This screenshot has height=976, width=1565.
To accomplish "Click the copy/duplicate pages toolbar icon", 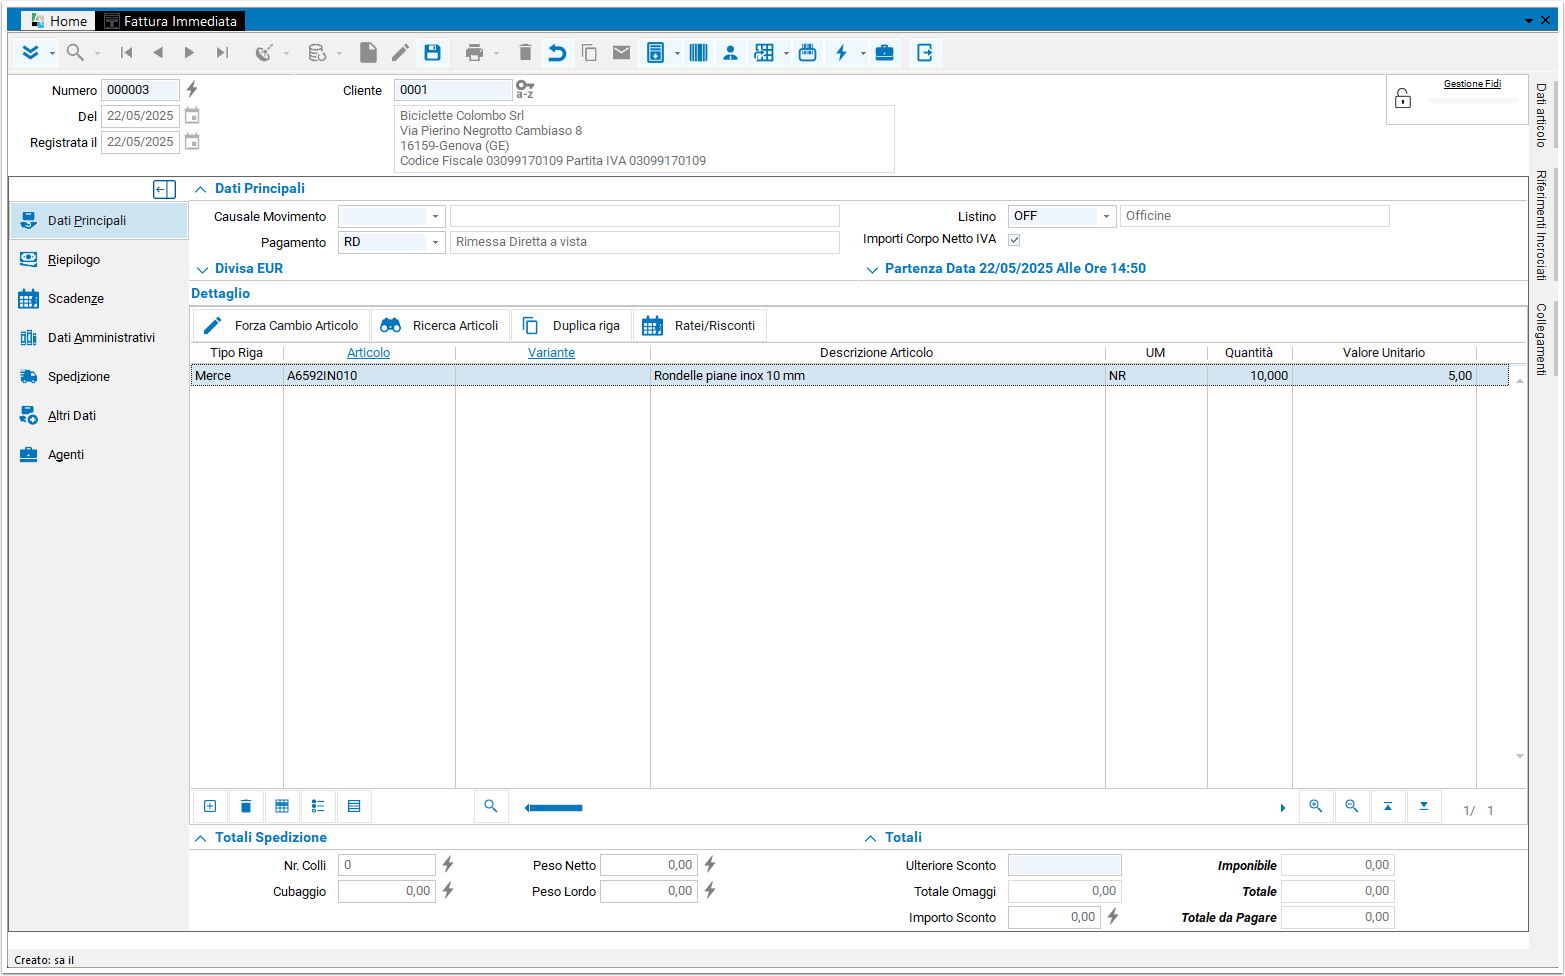I will pos(589,53).
